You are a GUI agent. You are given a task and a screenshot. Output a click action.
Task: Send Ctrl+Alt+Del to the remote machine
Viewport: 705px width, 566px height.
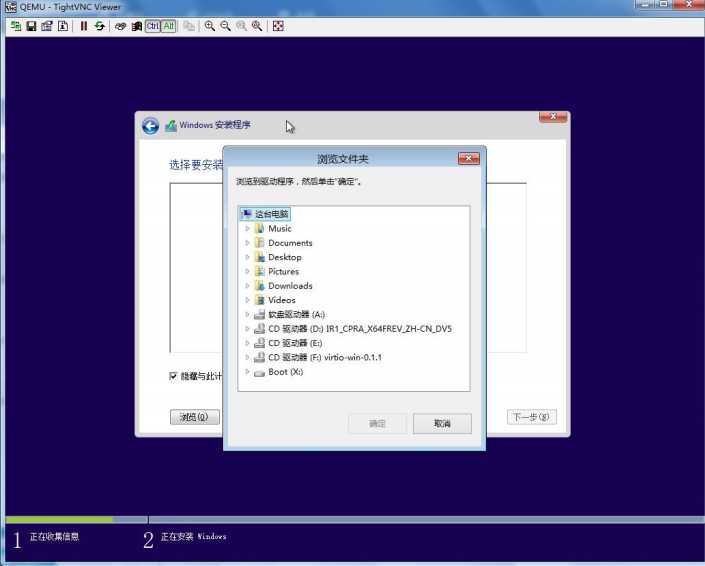coord(120,26)
